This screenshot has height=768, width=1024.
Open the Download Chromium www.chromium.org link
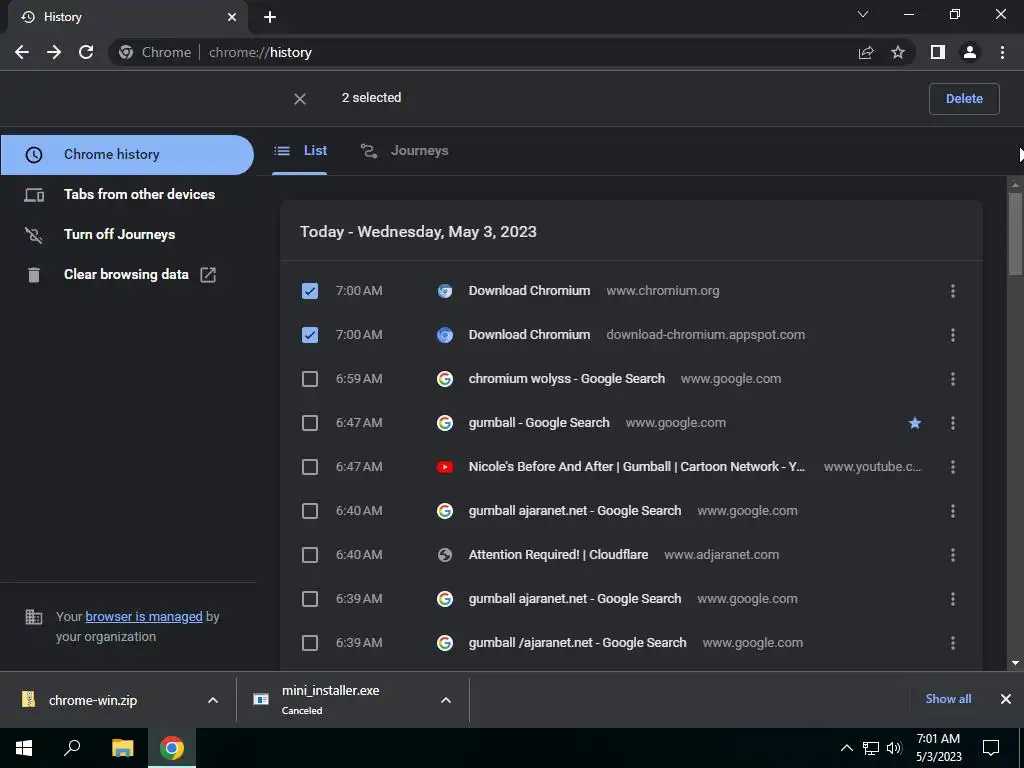click(x=529, y=291)
